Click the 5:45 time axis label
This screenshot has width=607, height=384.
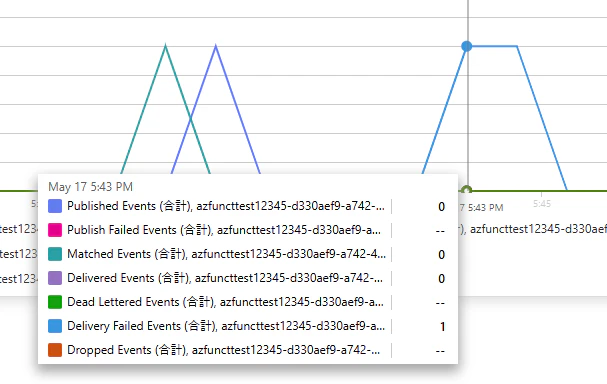point(542,204)
